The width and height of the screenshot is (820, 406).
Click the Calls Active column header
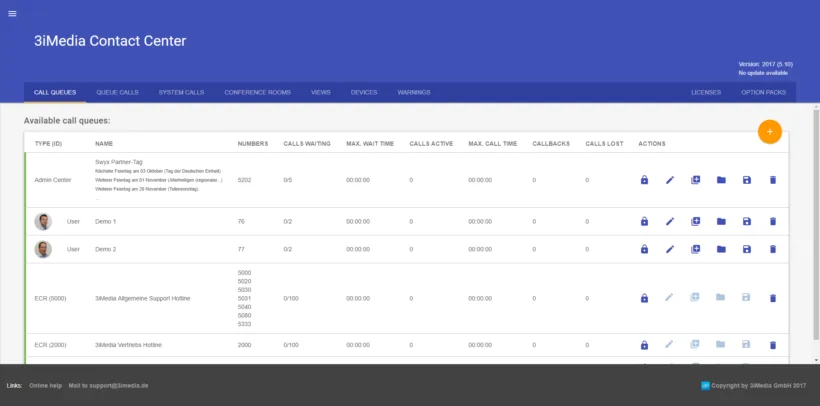[431, 144]
